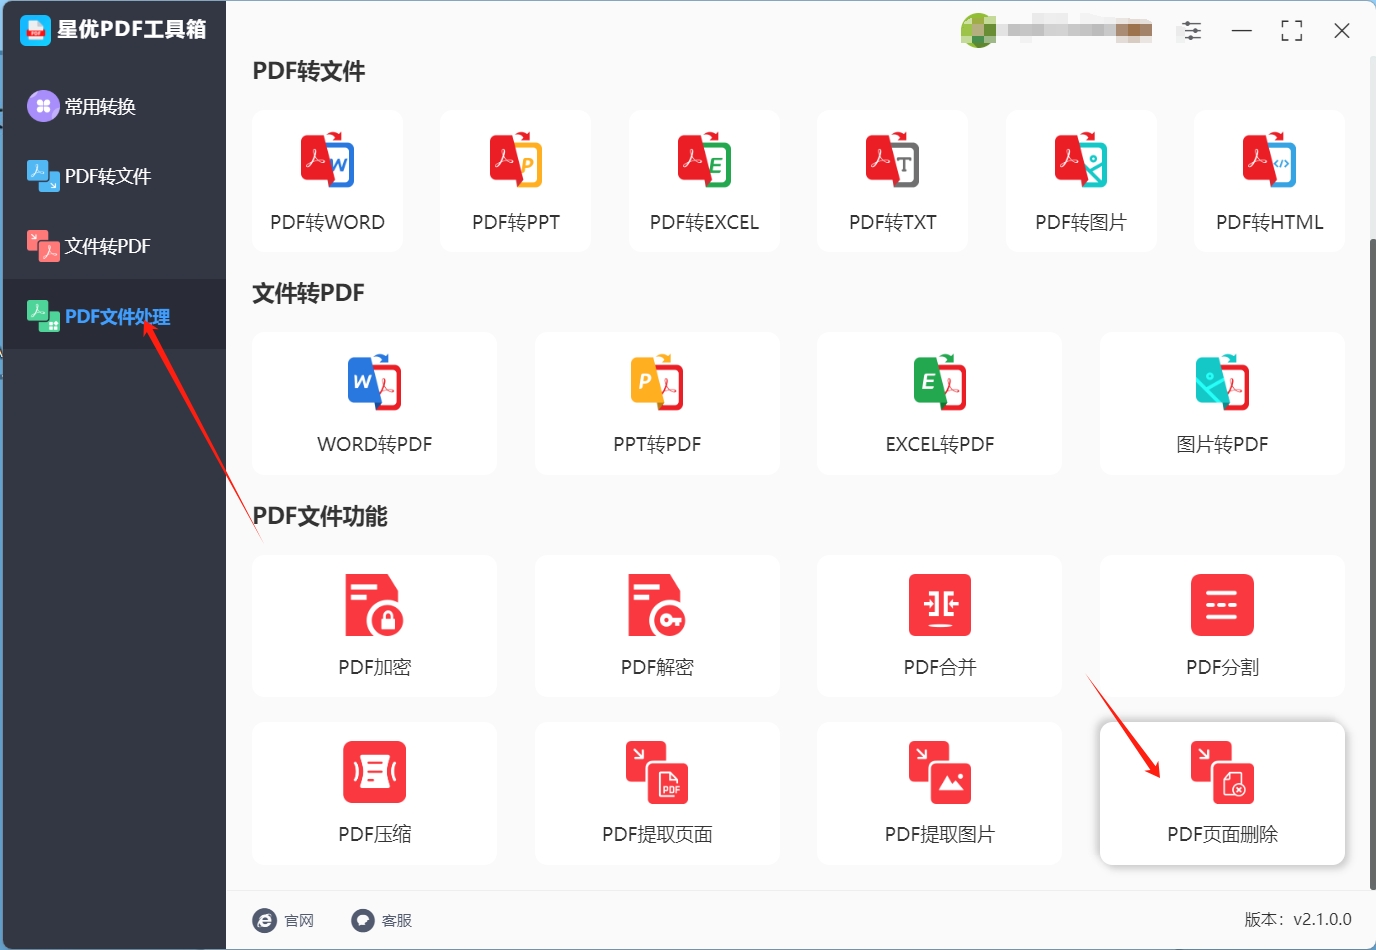Click the user avatar in title bar
Viewport: 1376px width, 950px height.
pos(978,31)
